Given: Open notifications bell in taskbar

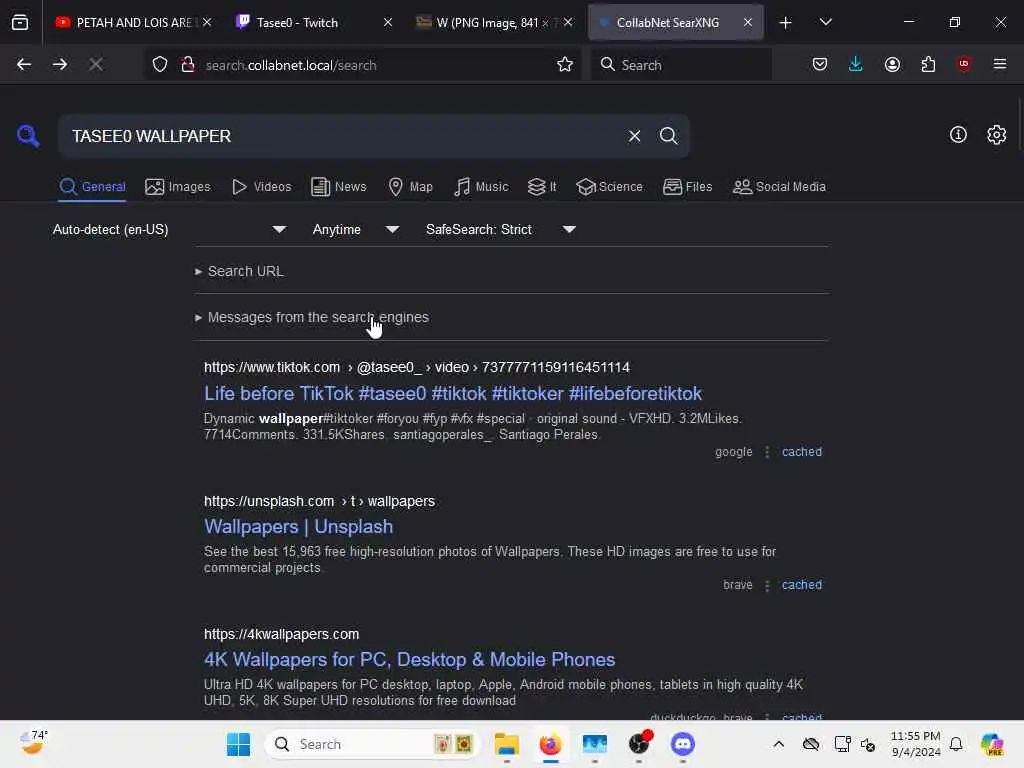Looking at the screenshot, I should (x=956, y=744).
